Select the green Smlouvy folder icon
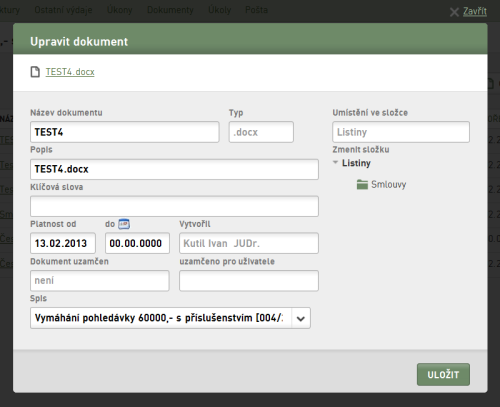Viewport: 500px width, 407px height. pyautogui.click(x=362, y=184)
